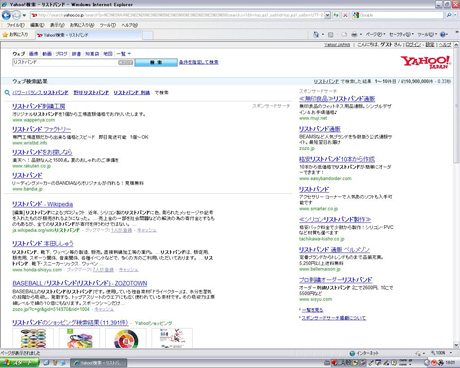Click the blue Help question mark icon

pos(443,35)
